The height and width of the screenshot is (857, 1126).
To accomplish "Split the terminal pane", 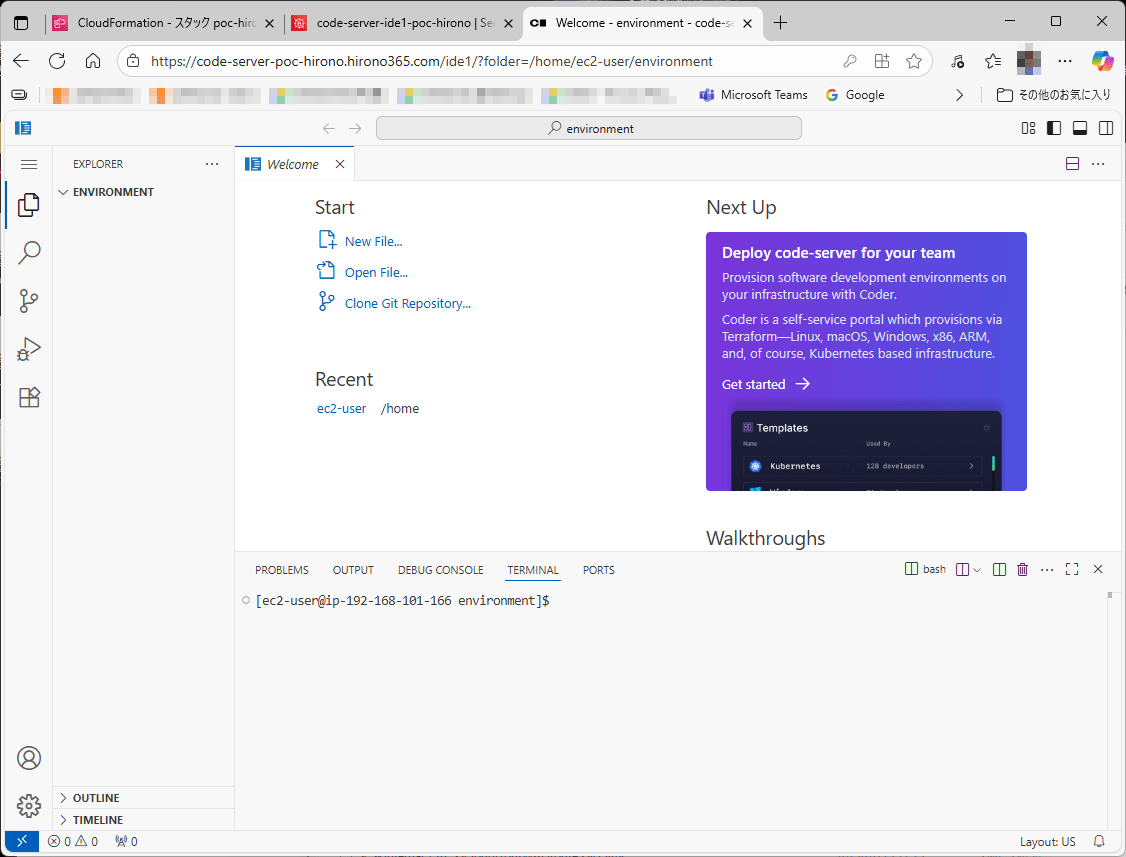I will [x=999, y=570].
